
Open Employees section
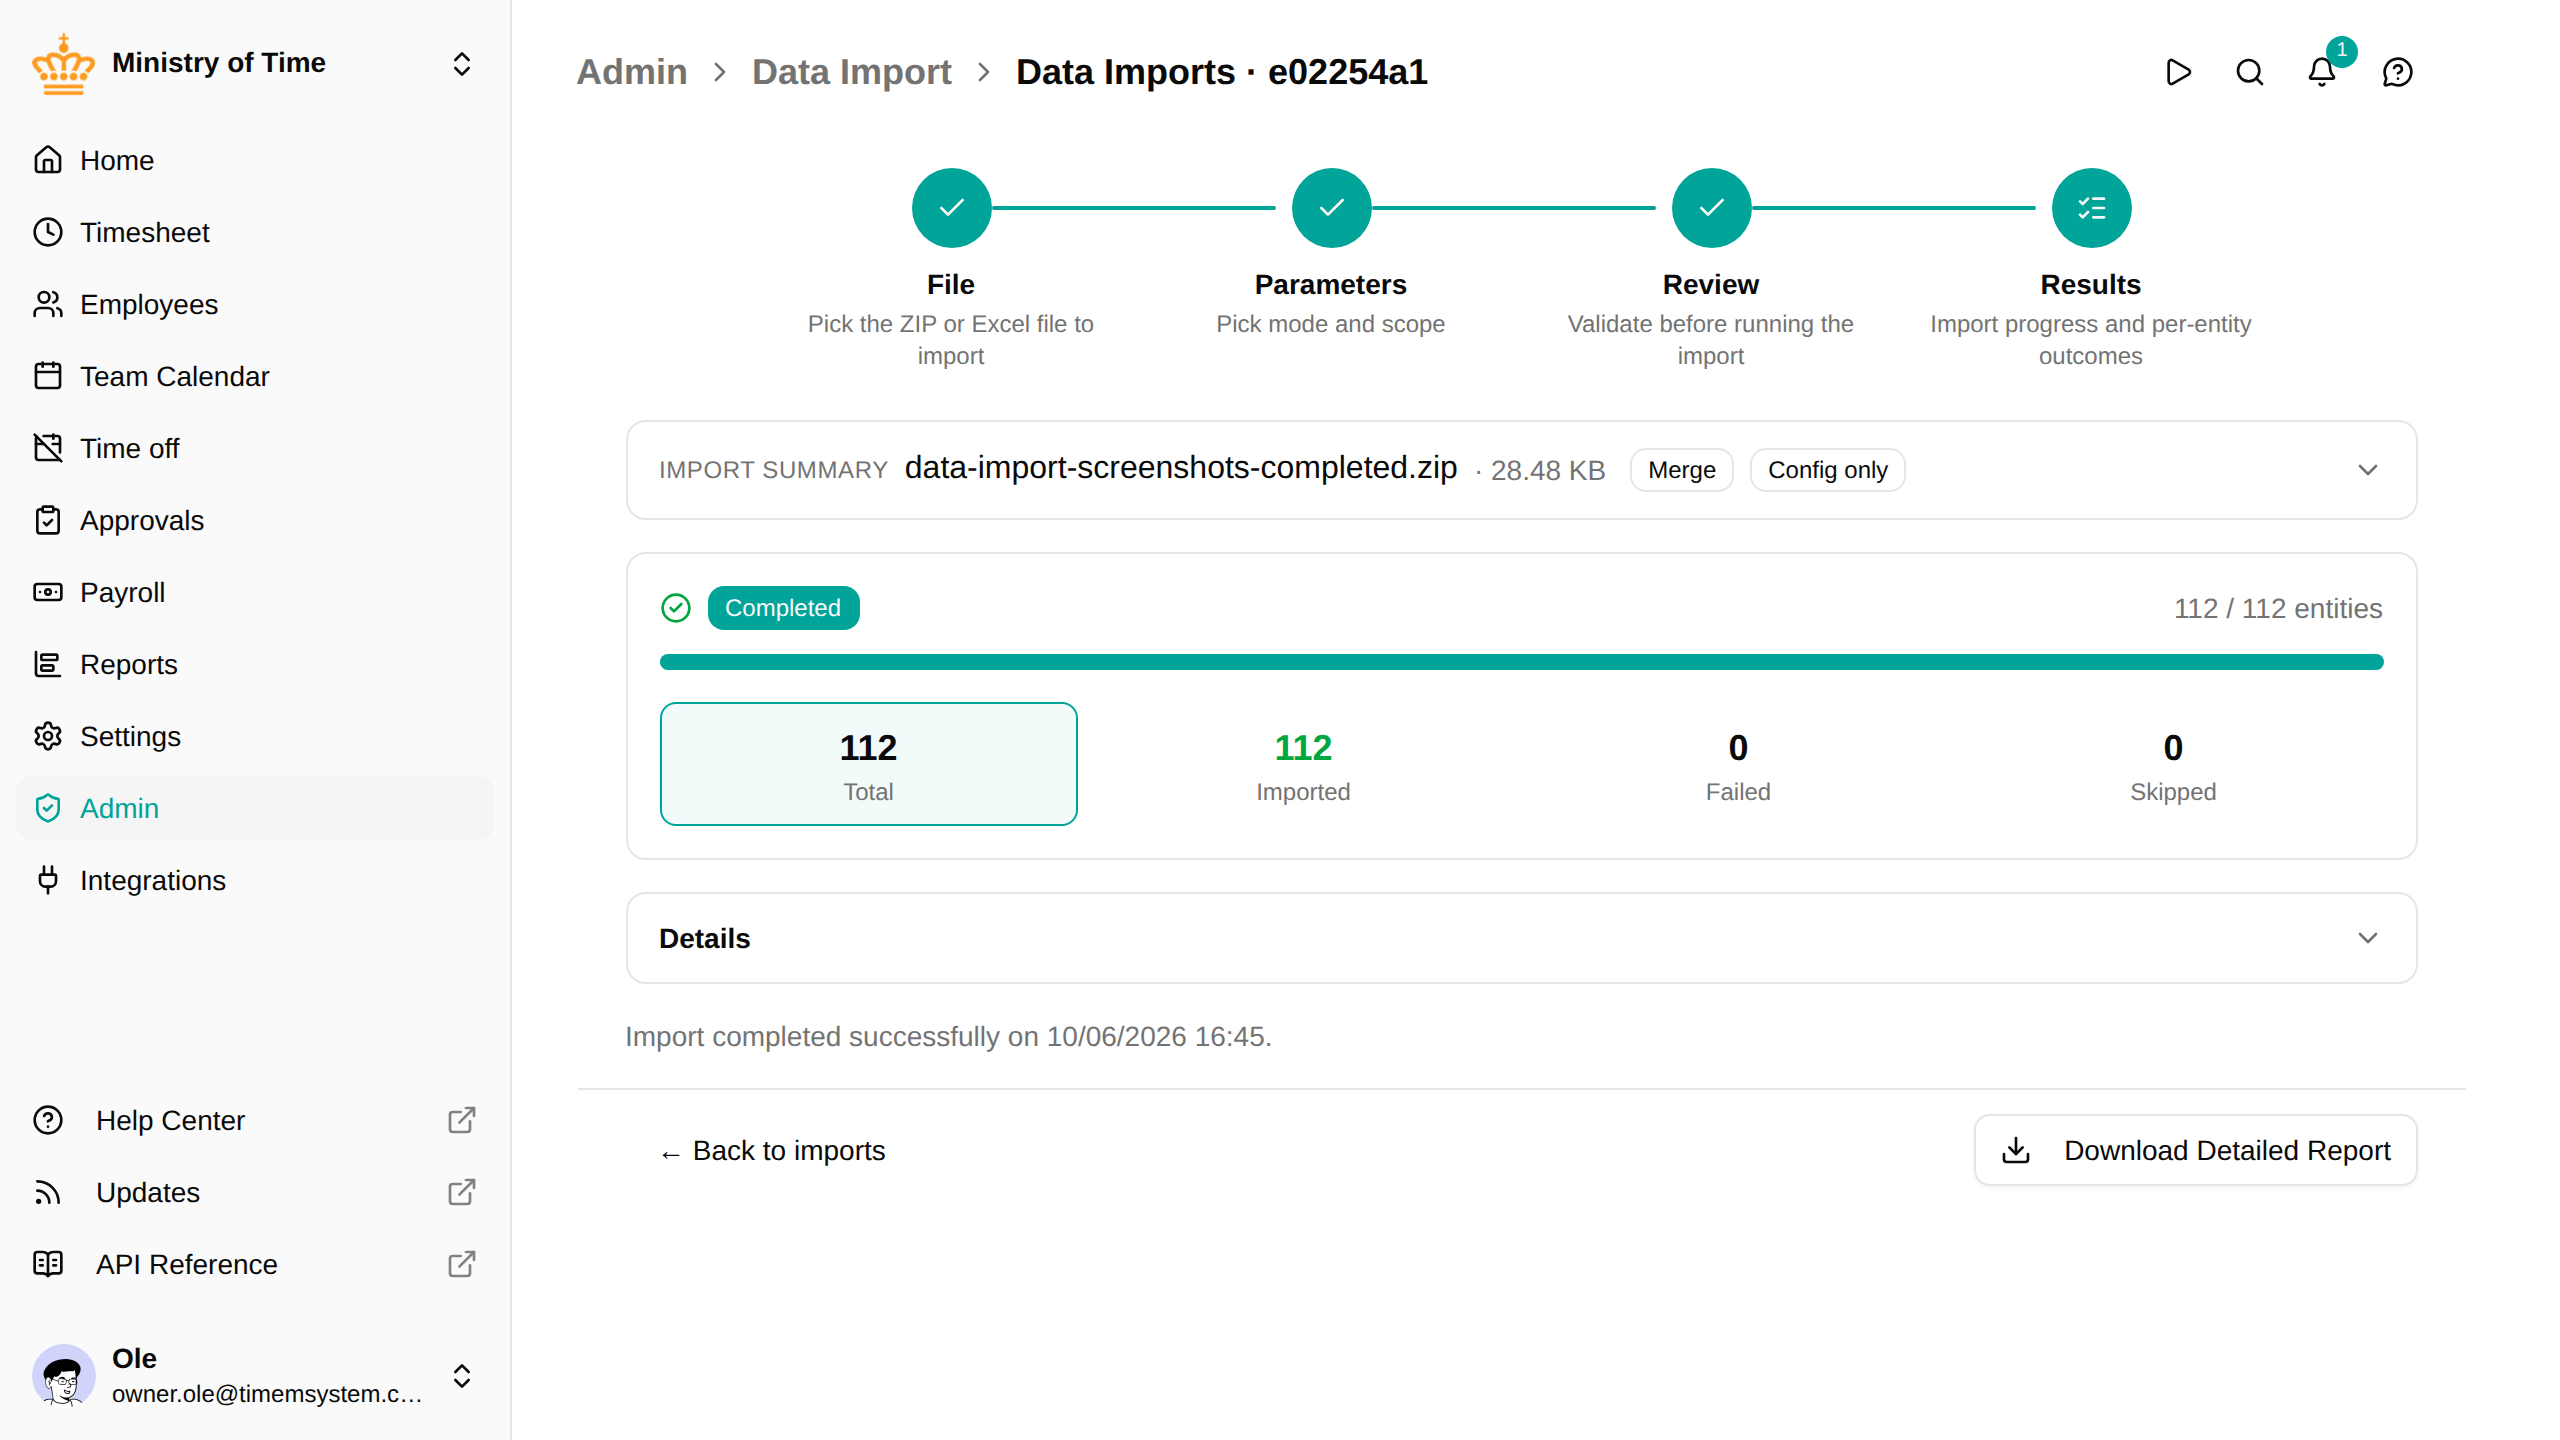(255, 304)
